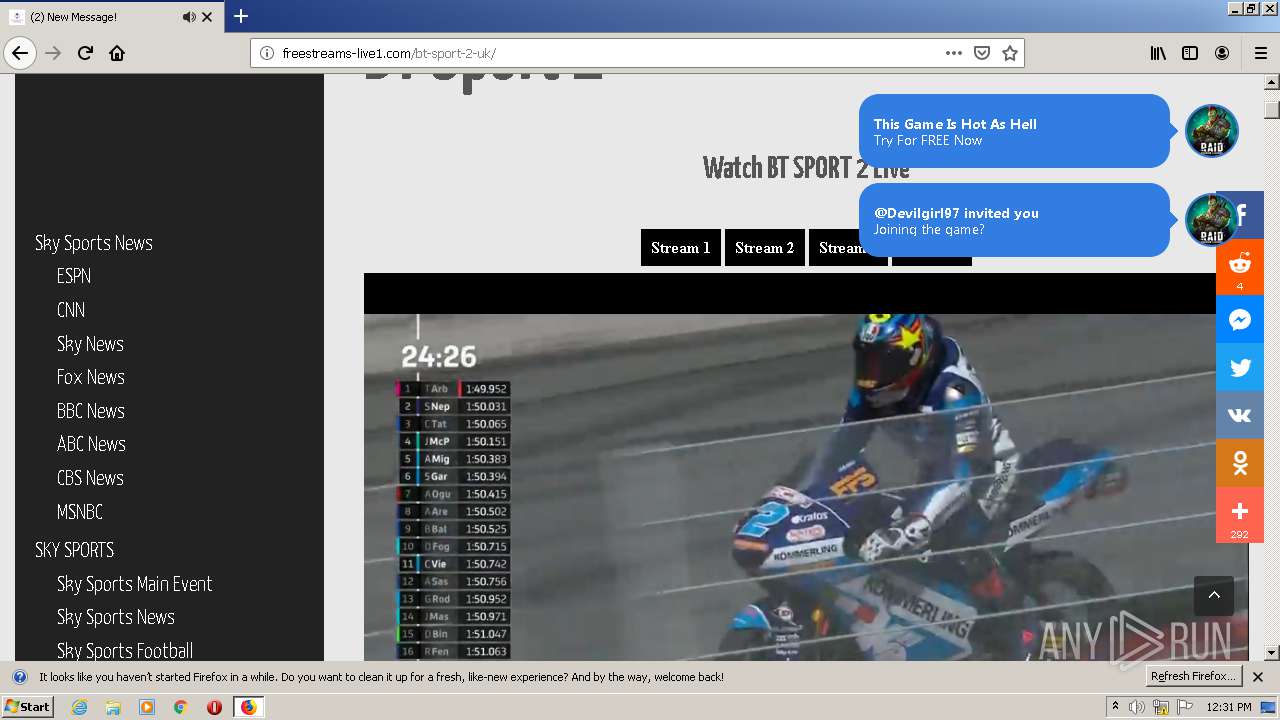Viewport: 1280px width, 720px height.
Task: Toggle the sidebar view icon
Action: [1190, 53]
